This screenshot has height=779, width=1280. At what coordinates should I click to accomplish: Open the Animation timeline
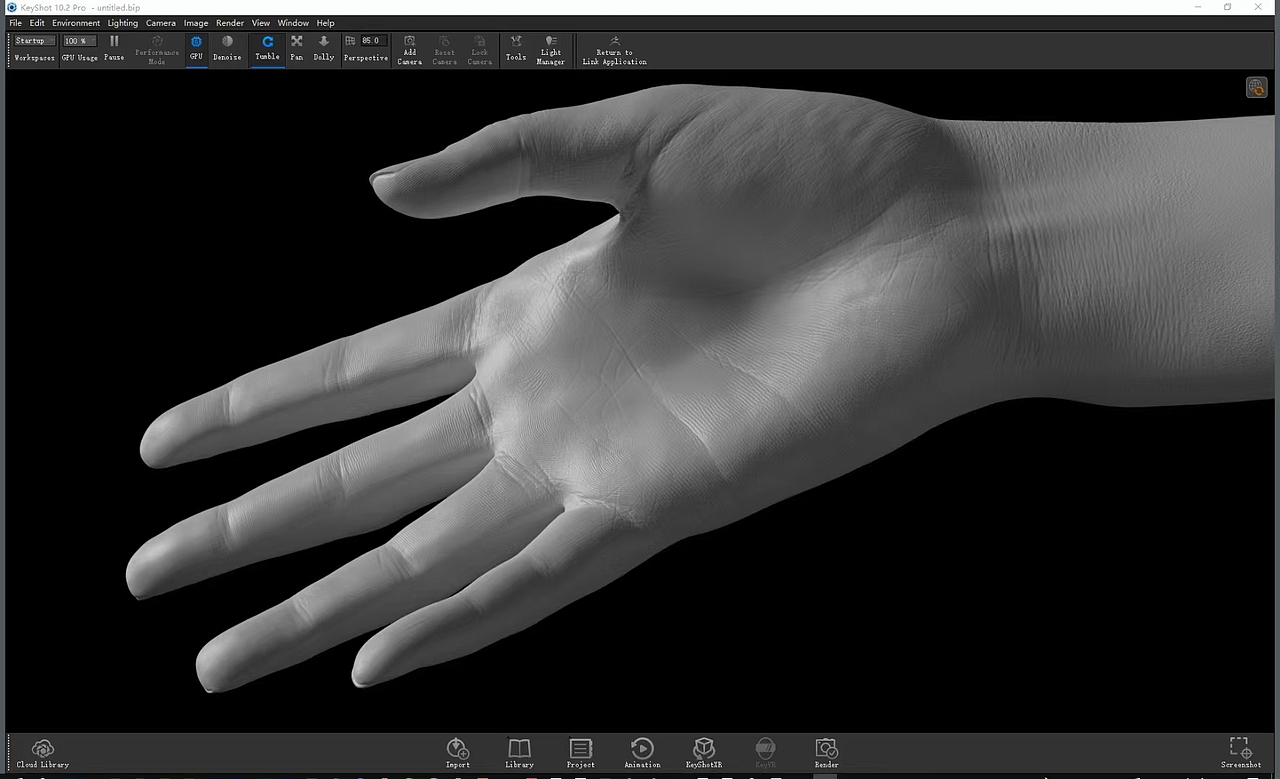[642, 753]
